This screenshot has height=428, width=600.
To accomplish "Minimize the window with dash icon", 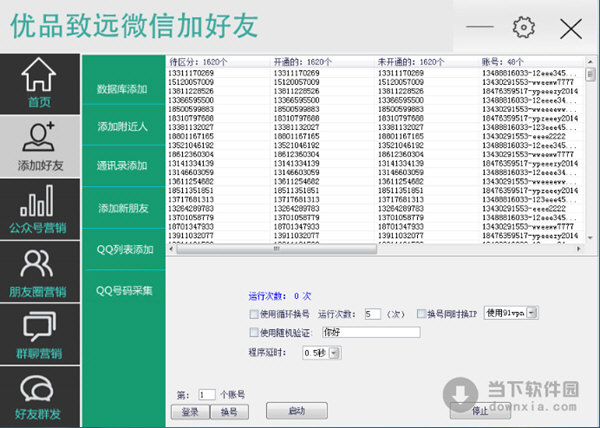I will click(x=480, y=27).
